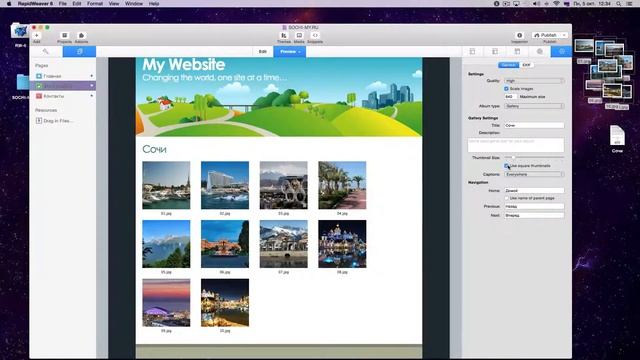This screenshot has width=640, height=360.
Task: Select the fourth inspector tab icon
Action: point(540,51)
